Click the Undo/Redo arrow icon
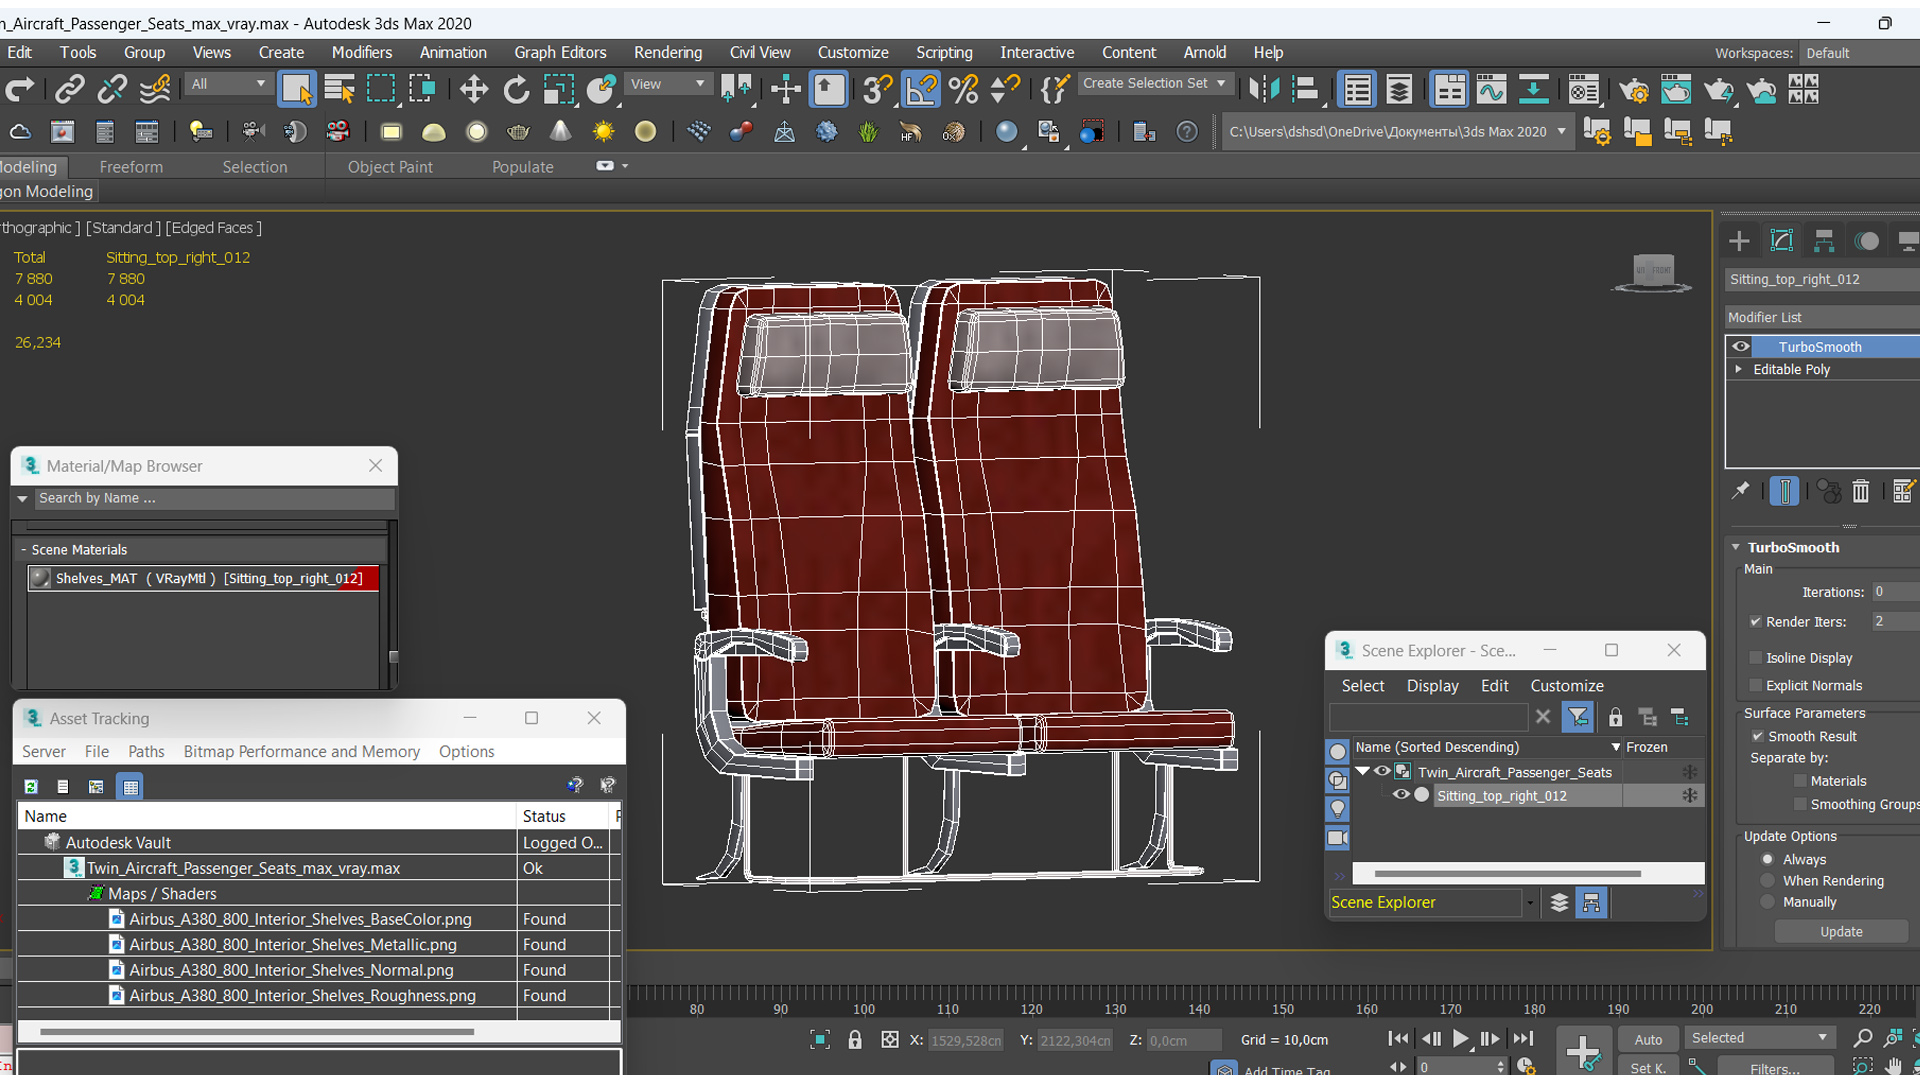Image resolution: width=1920 pixels, height=1080 pixels. click(x=20, y=90)
